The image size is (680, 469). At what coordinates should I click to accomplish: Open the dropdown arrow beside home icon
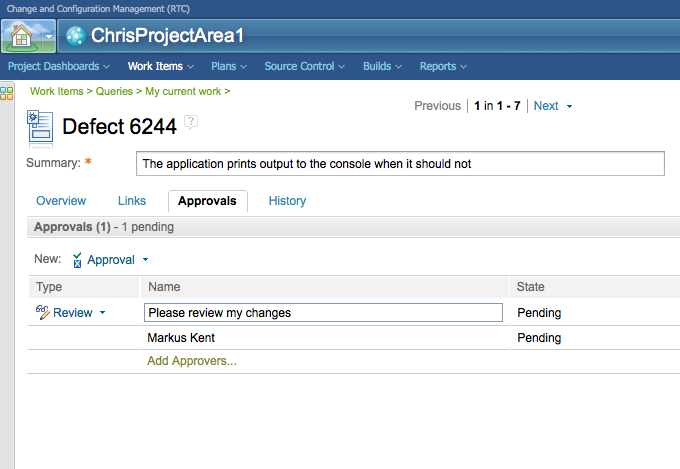pyautogui.click(x=49, y=37)
